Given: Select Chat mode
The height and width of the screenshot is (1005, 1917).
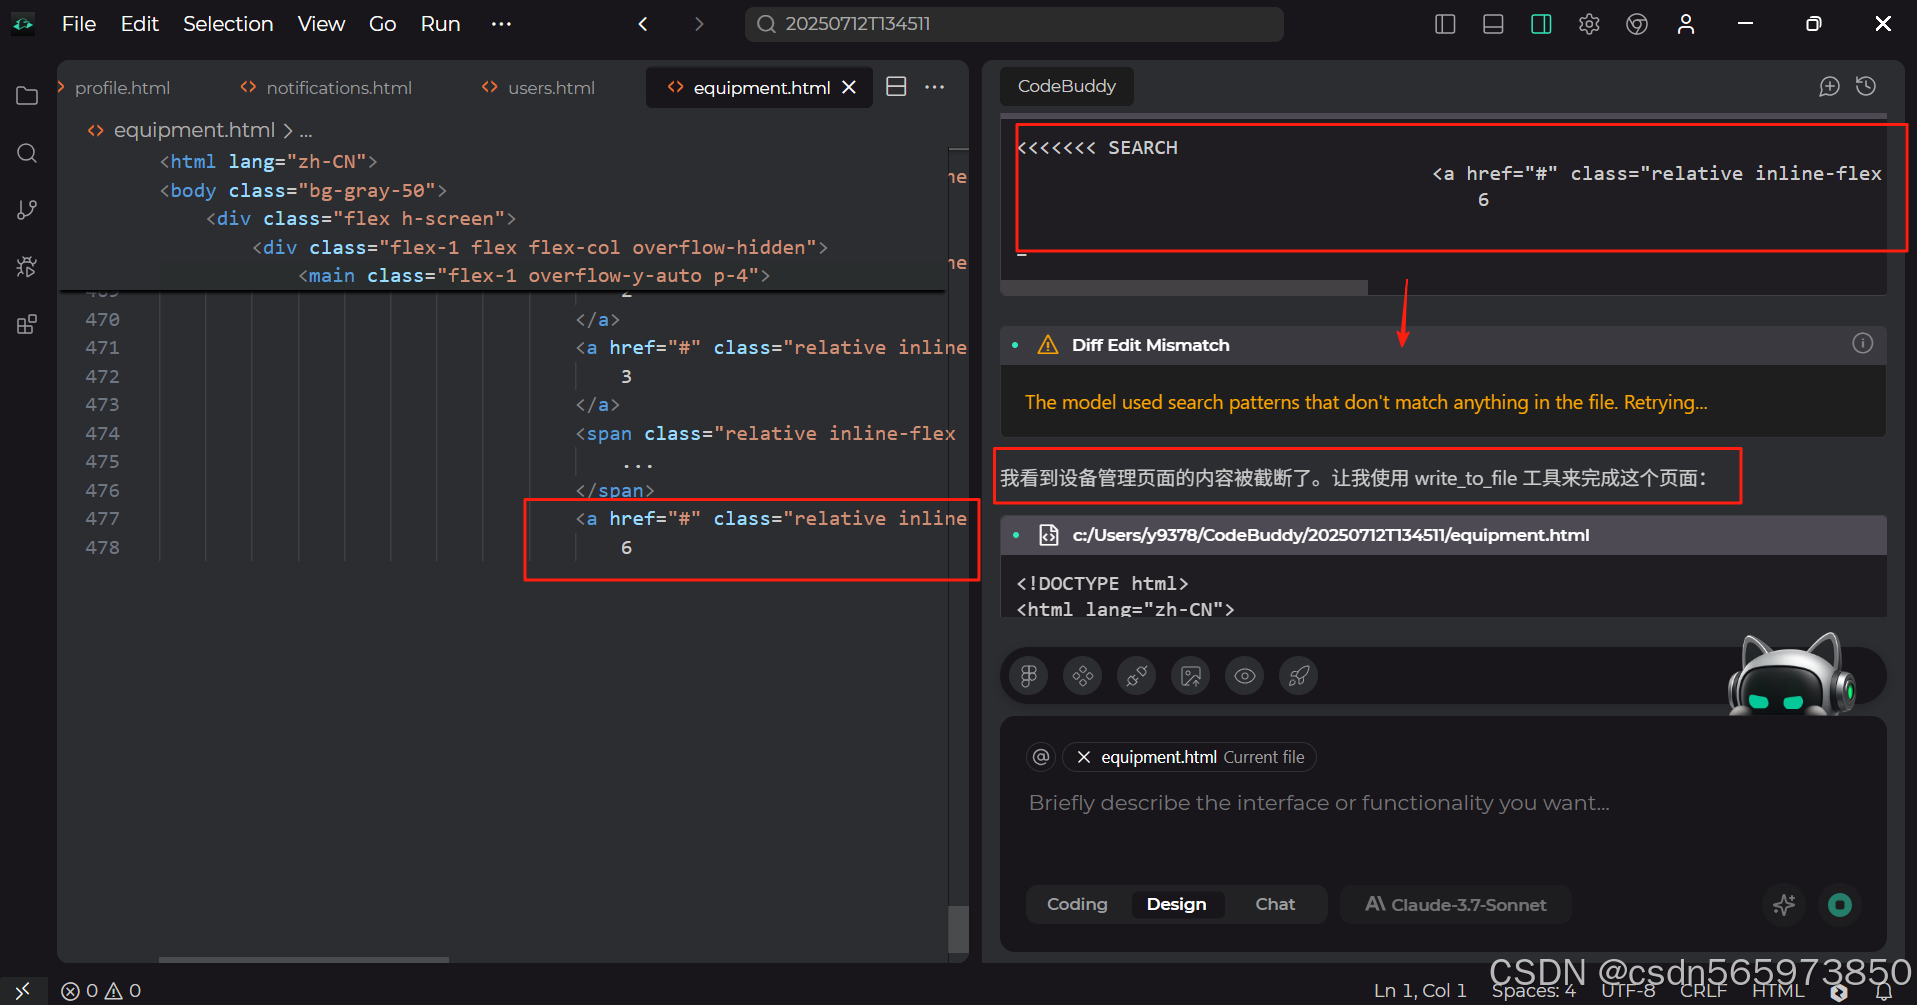Looking at the screenshot, I should coord(1275,904).
